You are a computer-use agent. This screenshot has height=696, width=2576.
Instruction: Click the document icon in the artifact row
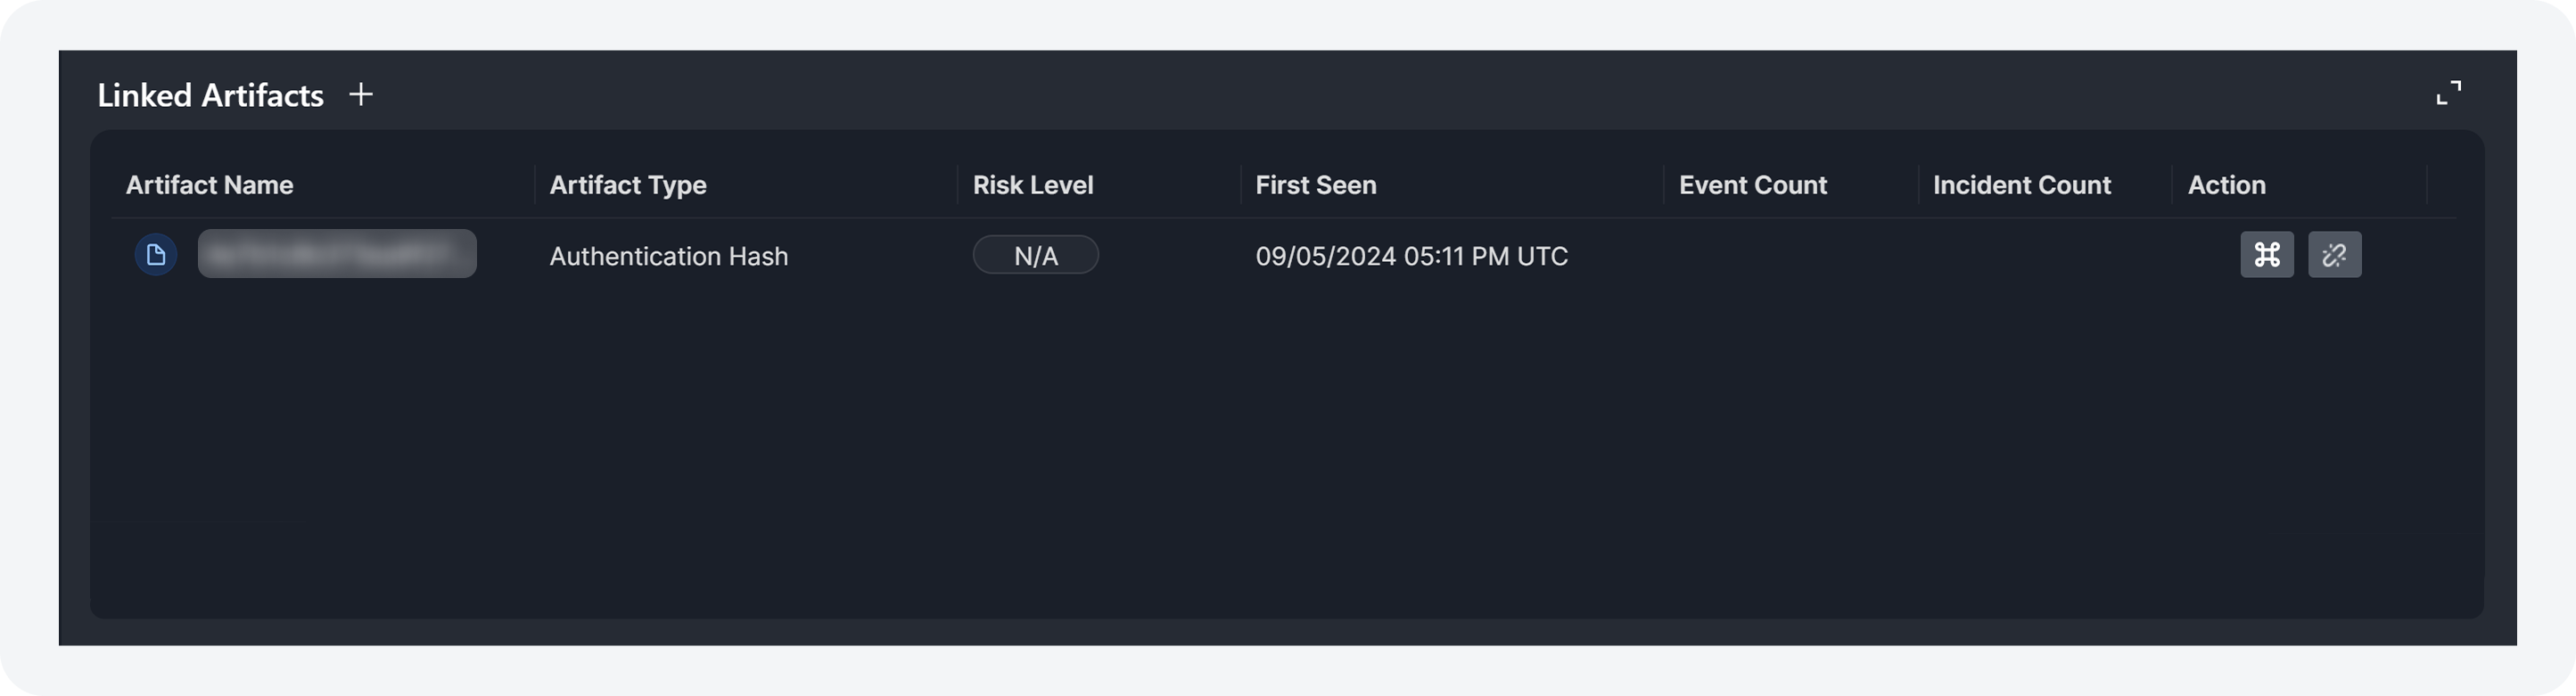[156, 255]
